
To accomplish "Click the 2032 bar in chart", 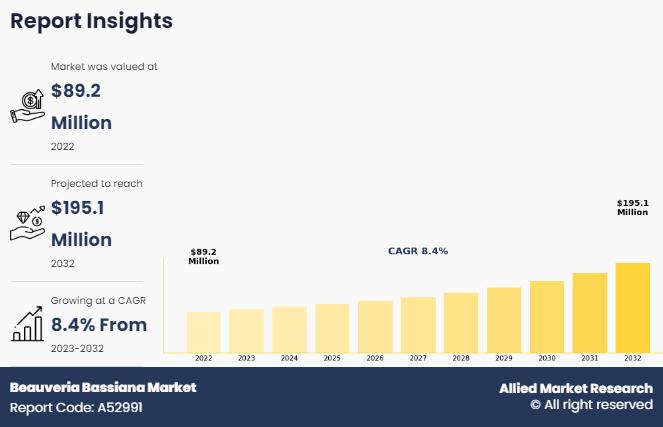I will [x=632, y=307].
